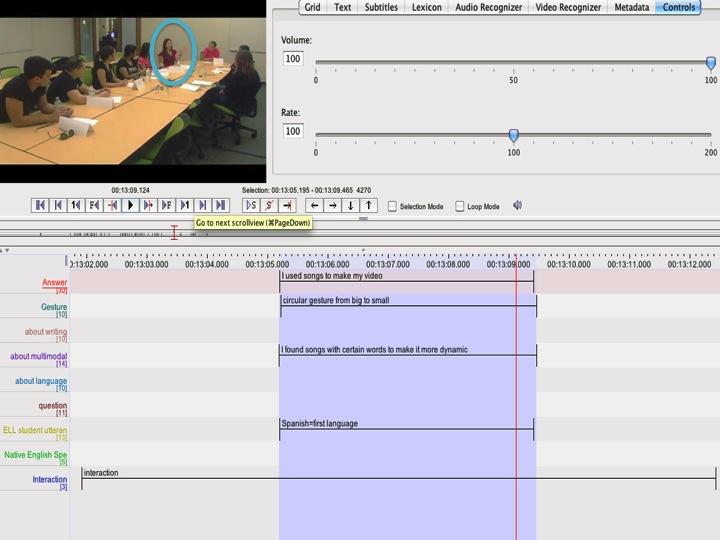Image resolution: width=720 pixels, height=540 pixels.
Task: Click the current time 00:13:09.124 readout
Action: pyautogui.click(x=130, y=190)
